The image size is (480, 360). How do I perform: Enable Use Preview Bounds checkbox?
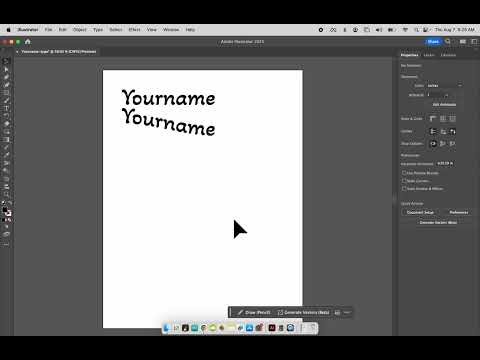click(404, 173)
